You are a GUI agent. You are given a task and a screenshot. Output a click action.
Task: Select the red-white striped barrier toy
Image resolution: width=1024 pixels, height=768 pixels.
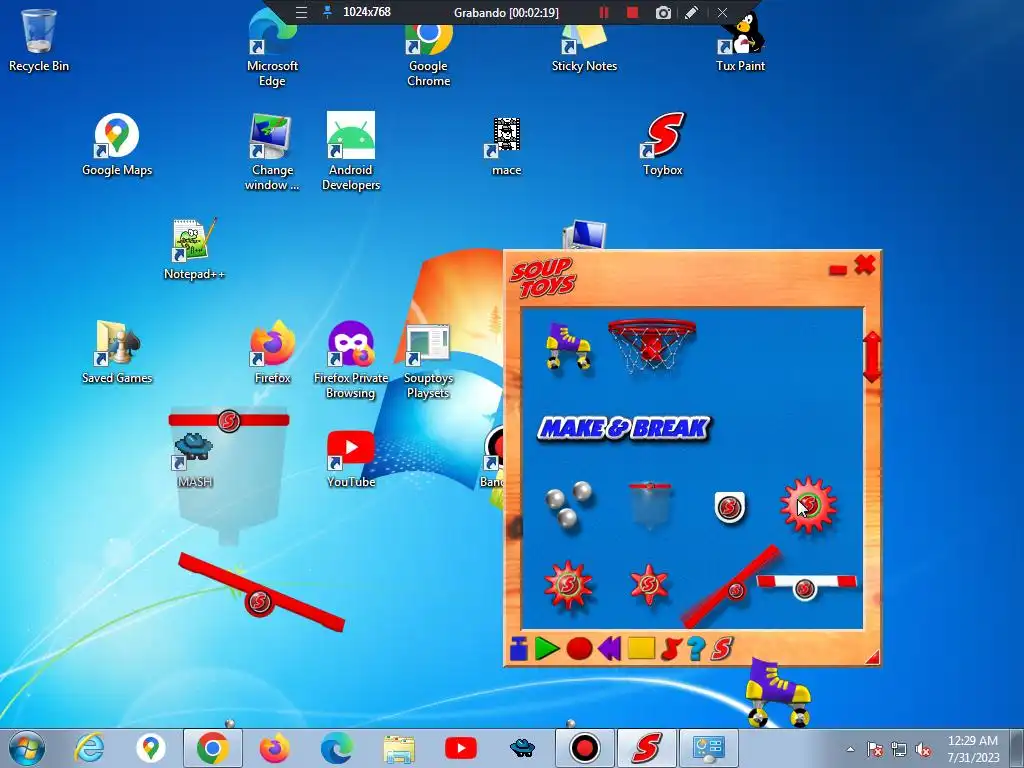click(x=806, y=585)
